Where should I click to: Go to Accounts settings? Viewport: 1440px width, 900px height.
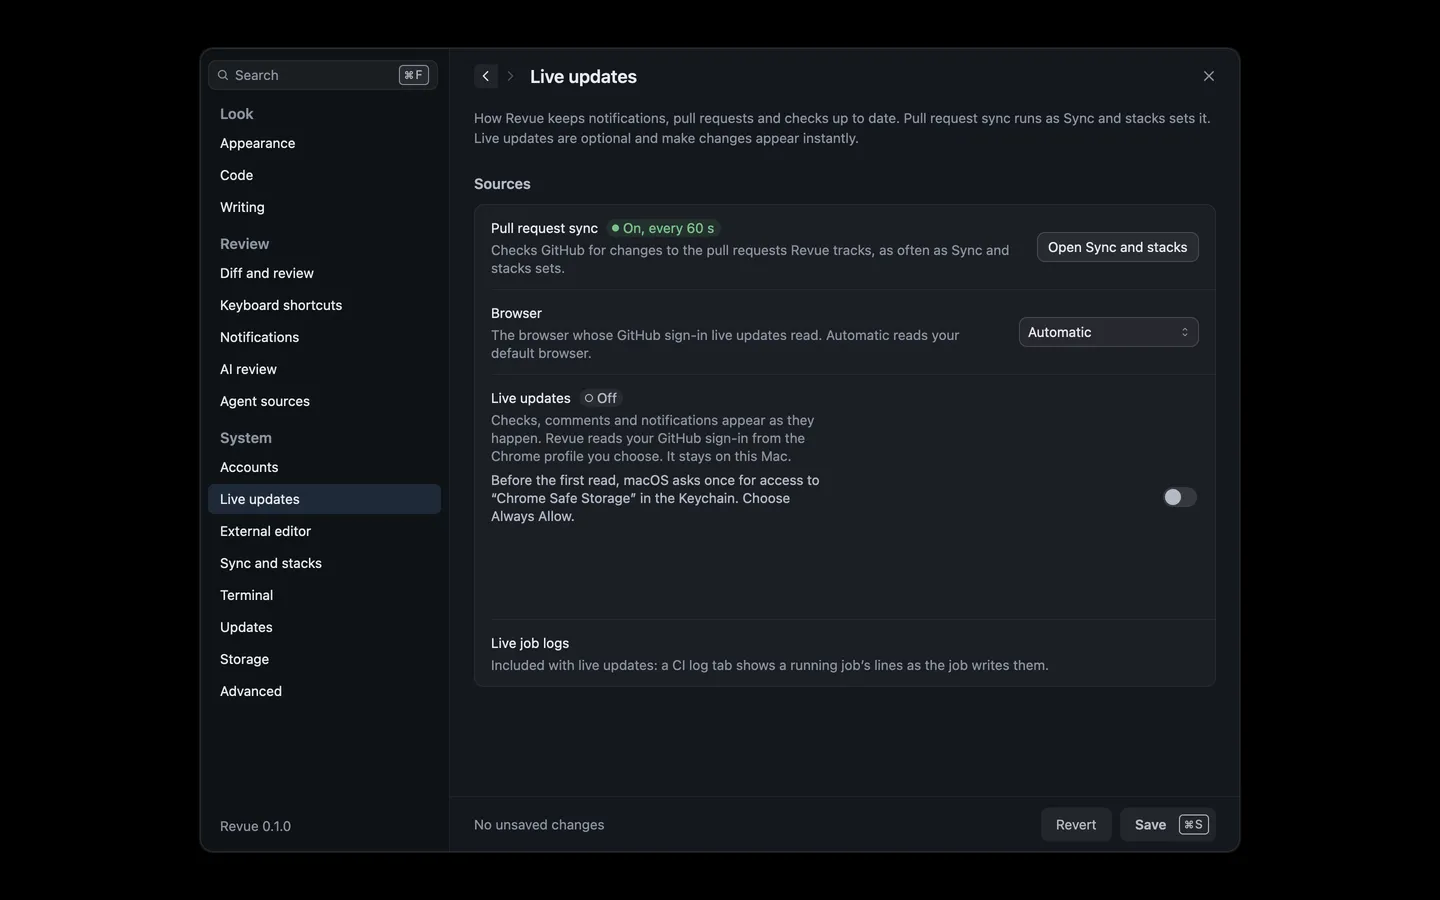324,467
